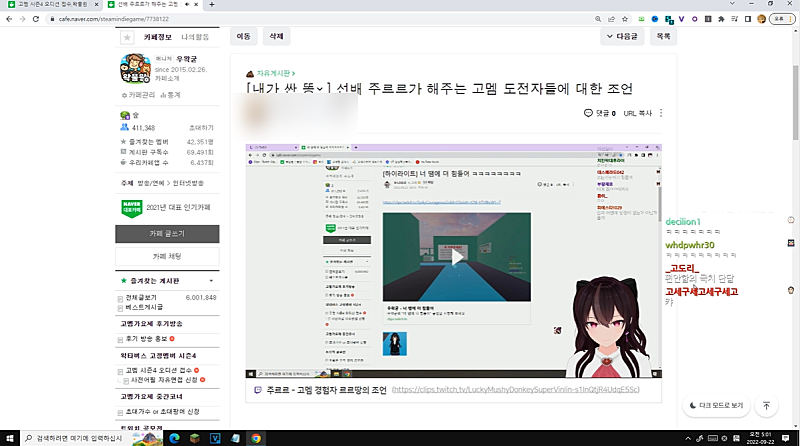Open the Minecraft block taskbar icon

pyautogui.click(x=194, y=438)
